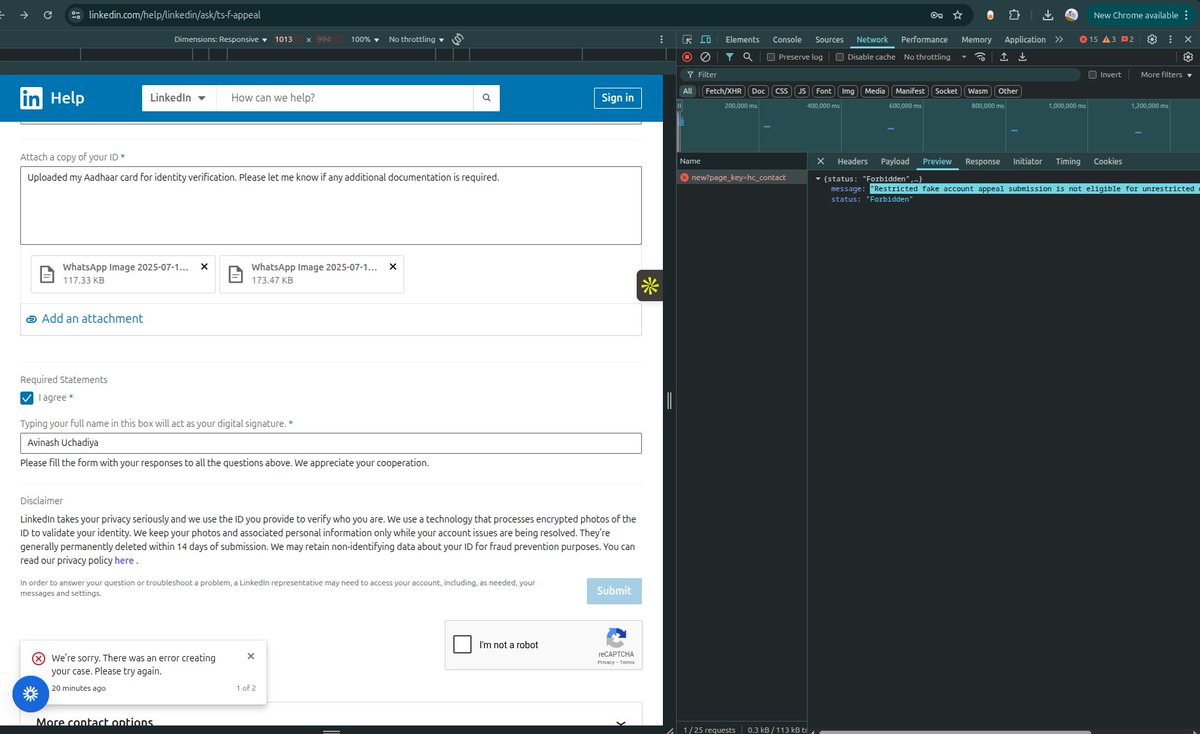
Task: Click the Submit button
Action: click(614, 591)
